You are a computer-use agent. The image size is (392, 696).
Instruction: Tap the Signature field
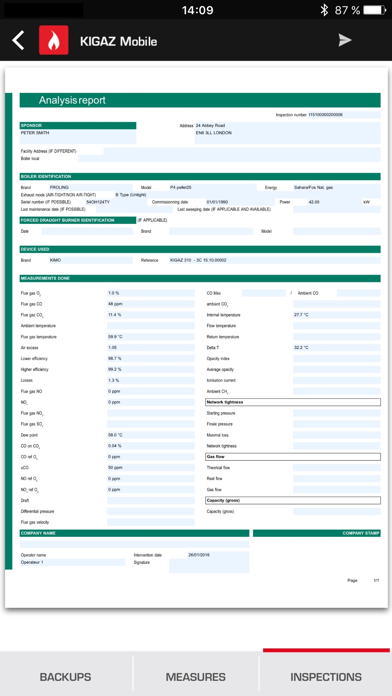click(x=209, y=566)
